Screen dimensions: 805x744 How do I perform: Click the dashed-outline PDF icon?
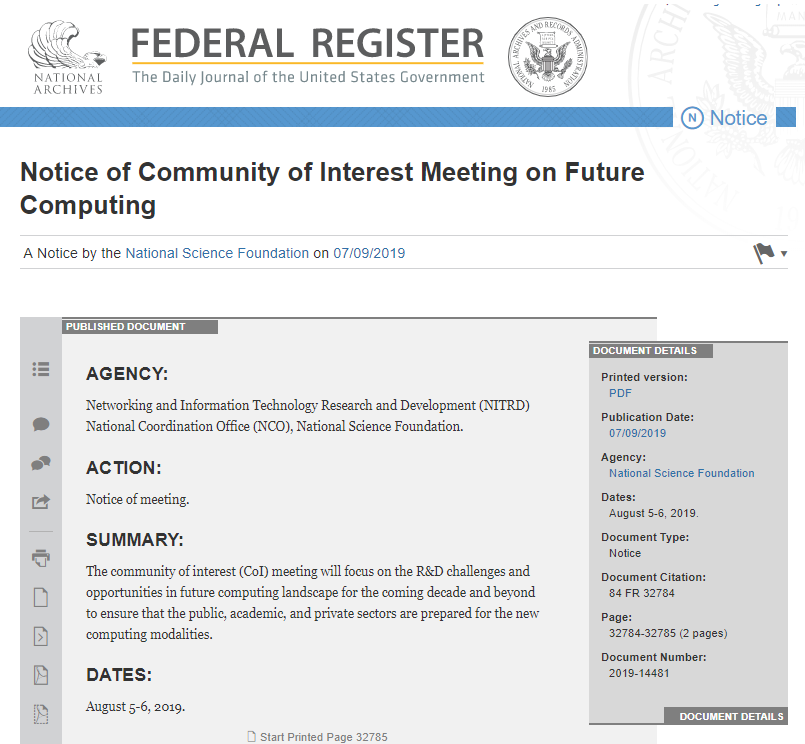41,714
